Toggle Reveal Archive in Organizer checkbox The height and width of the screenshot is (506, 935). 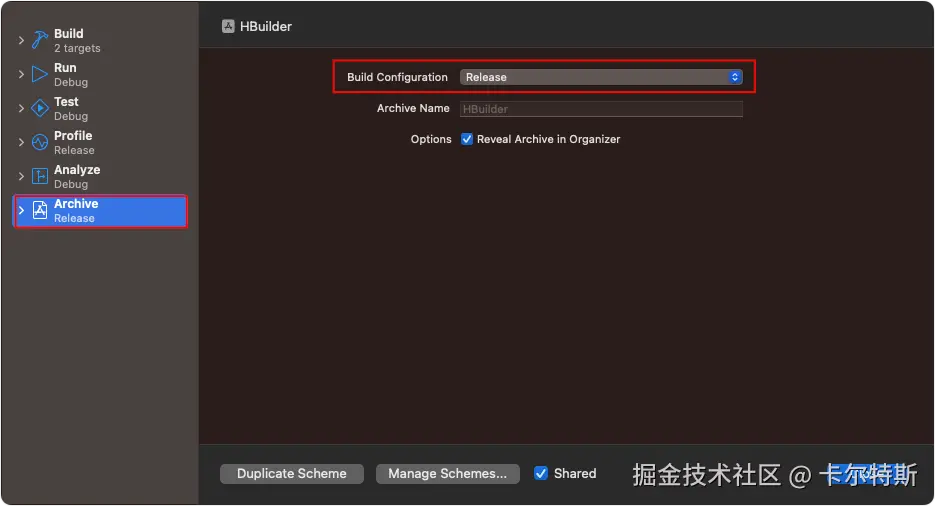point(467,139)
